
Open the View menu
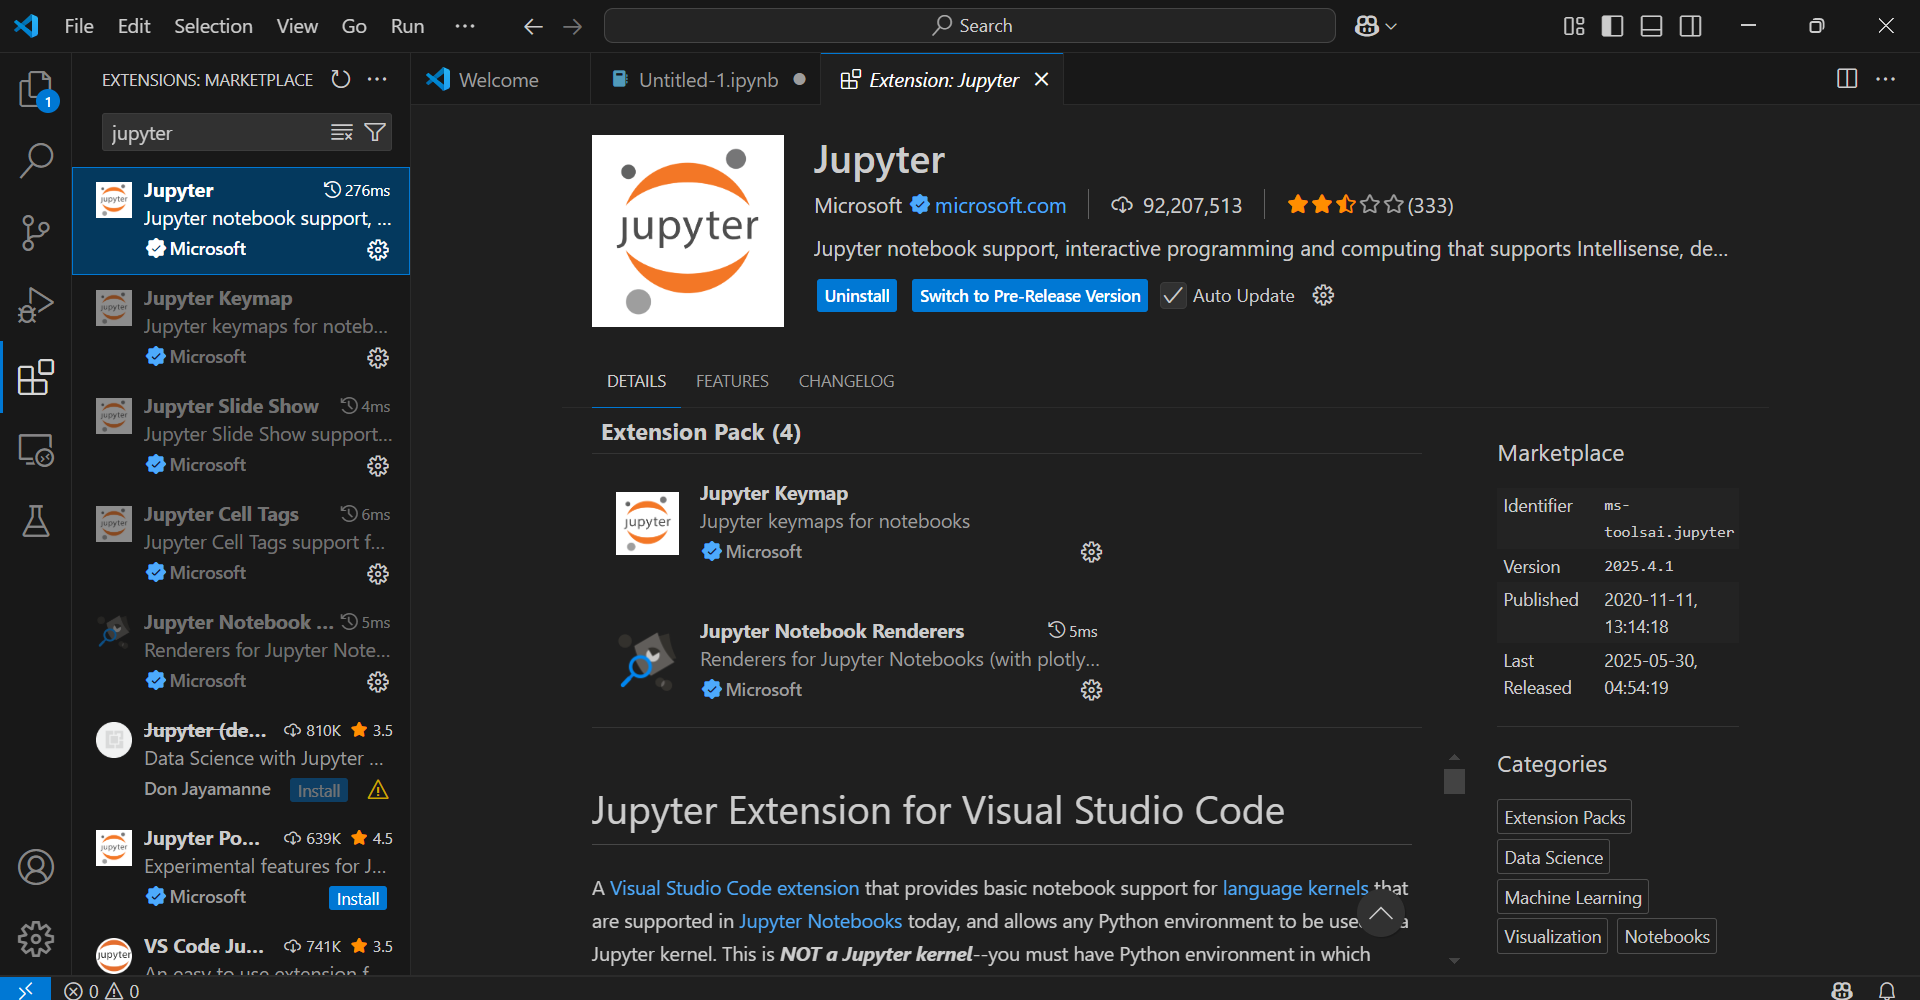pyautogui.click(x=297, y=26)
